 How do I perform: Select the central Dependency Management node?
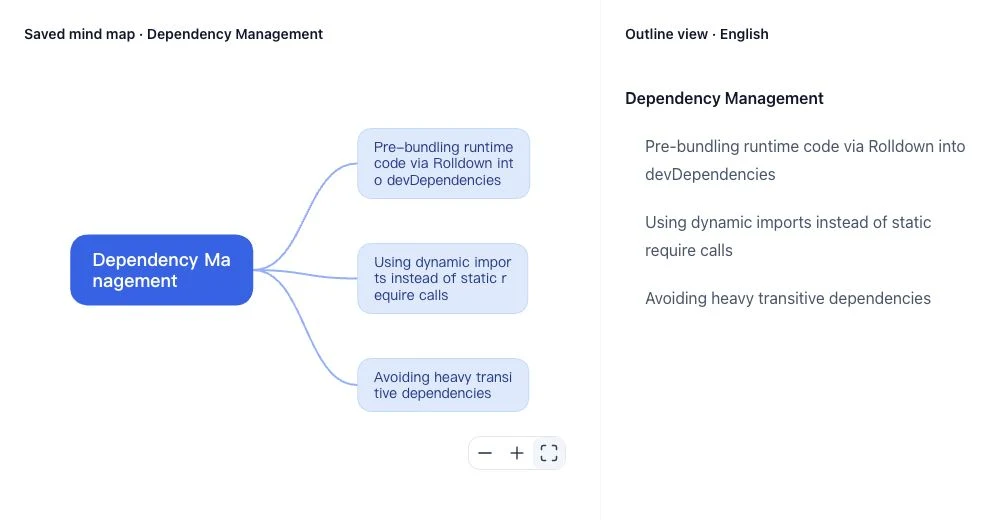click(x=161, y=270)
